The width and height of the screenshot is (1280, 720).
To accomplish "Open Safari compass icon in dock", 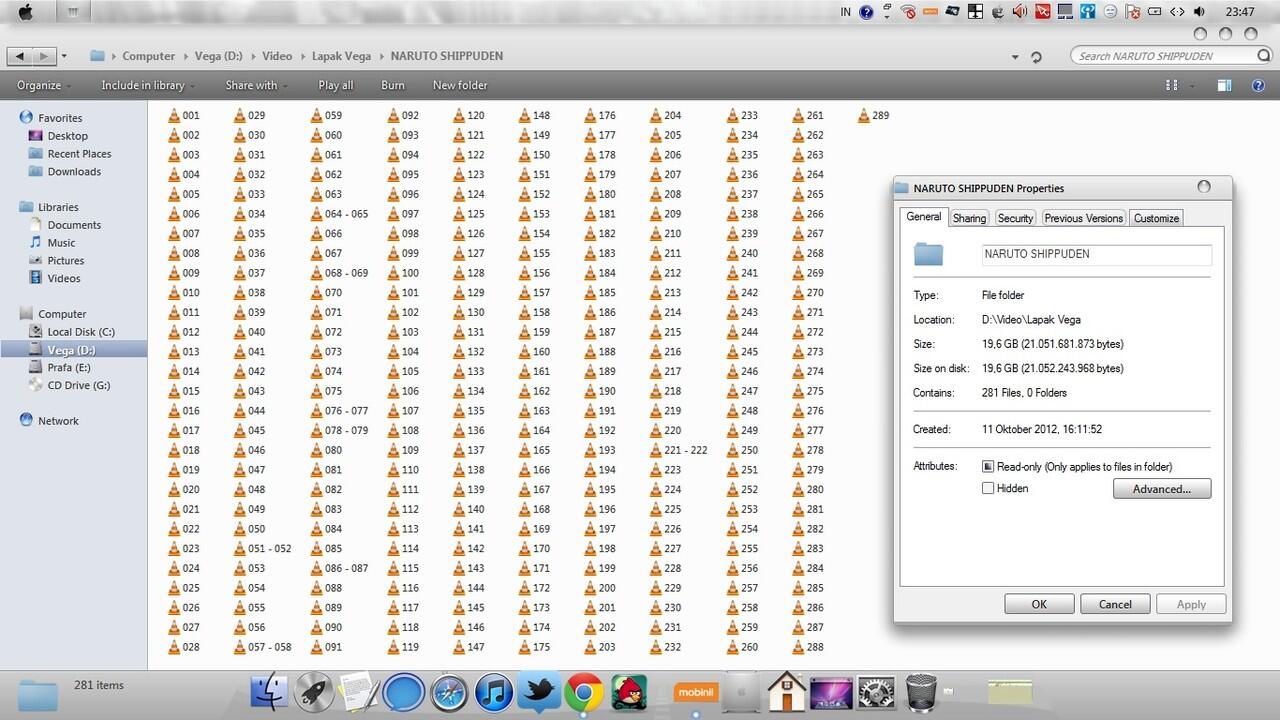I will [449, 692].
